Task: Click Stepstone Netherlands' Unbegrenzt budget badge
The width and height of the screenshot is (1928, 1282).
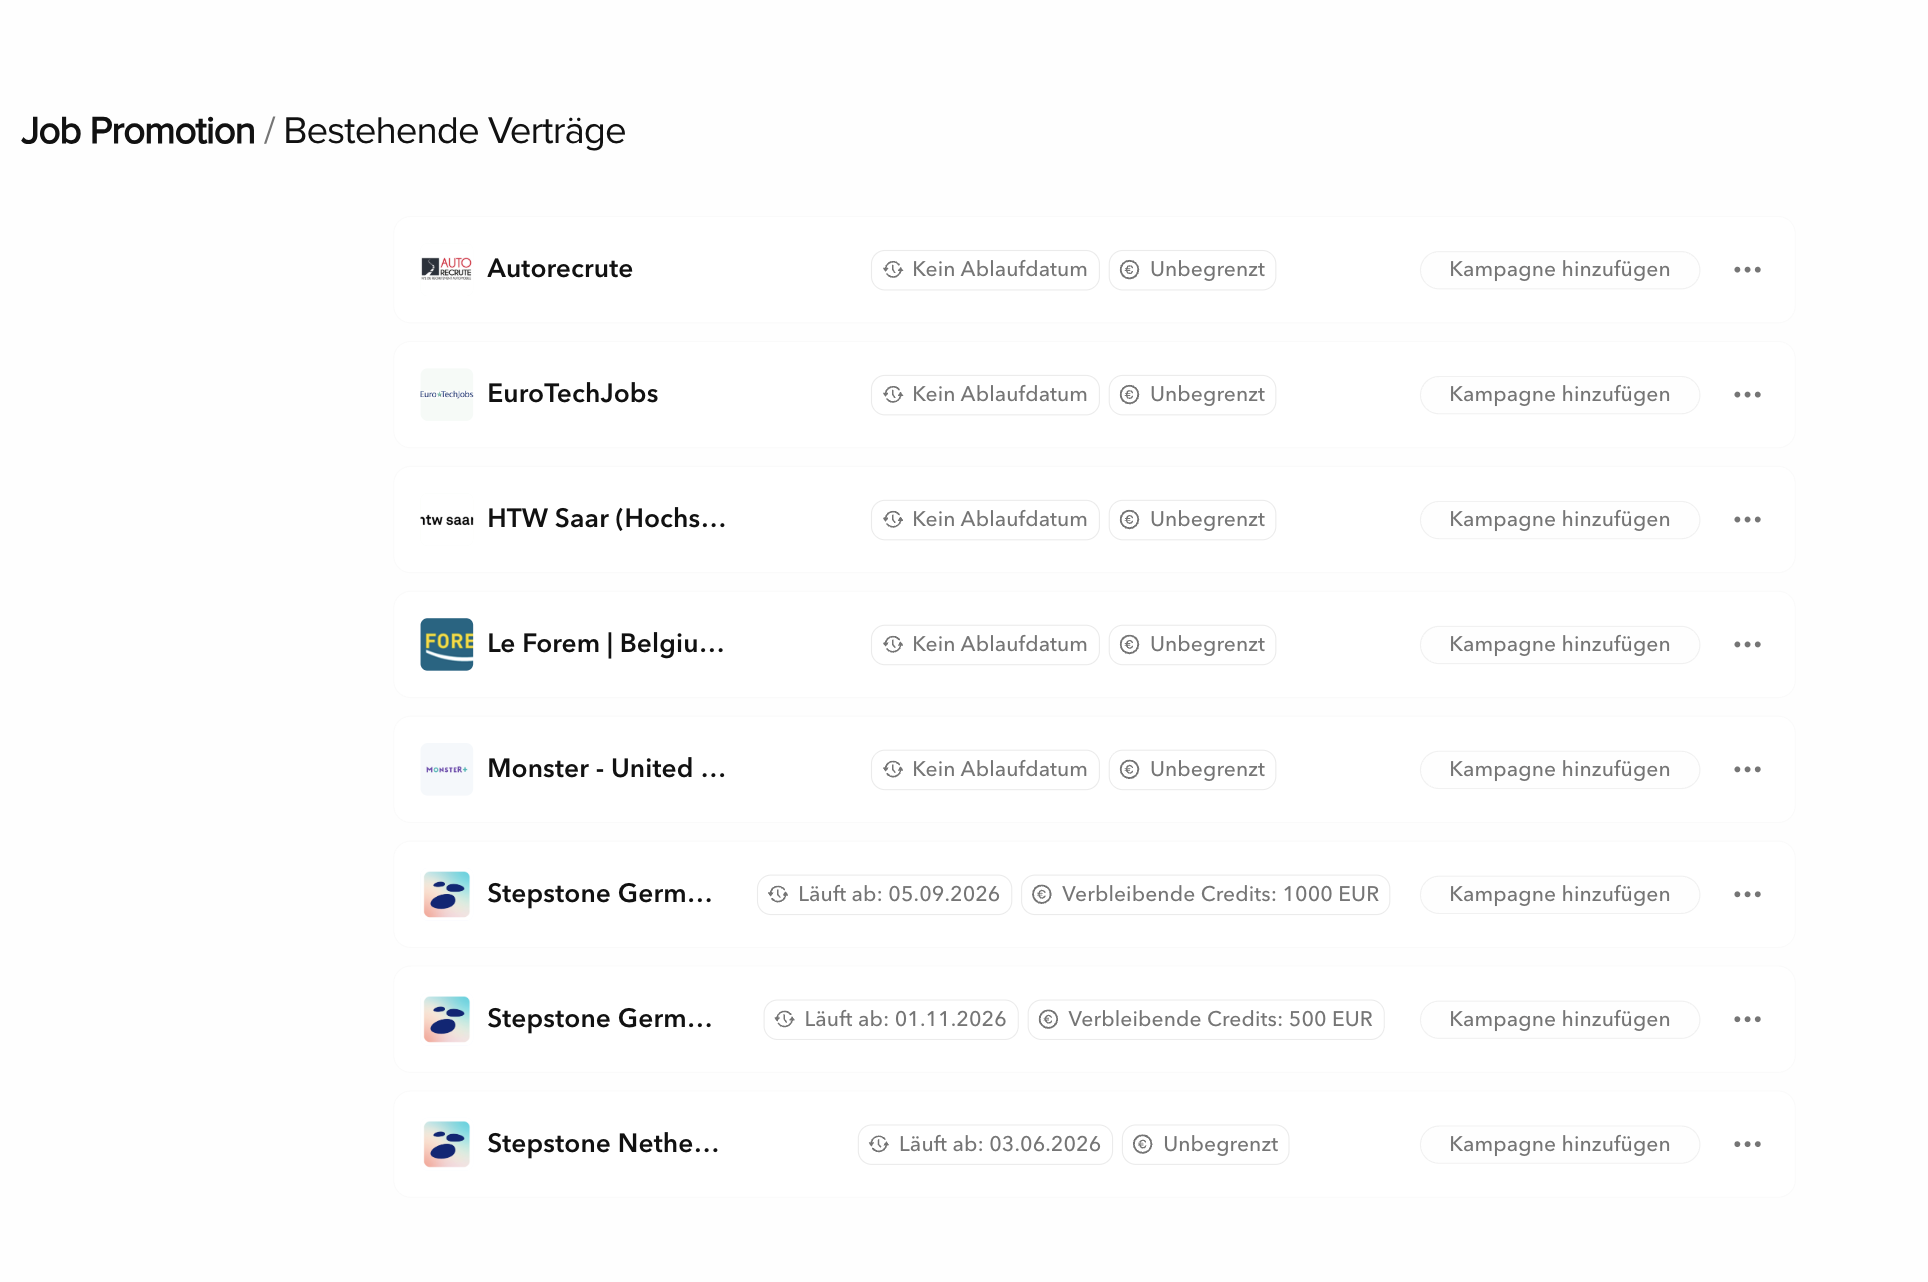Action: (1205, 1145)
